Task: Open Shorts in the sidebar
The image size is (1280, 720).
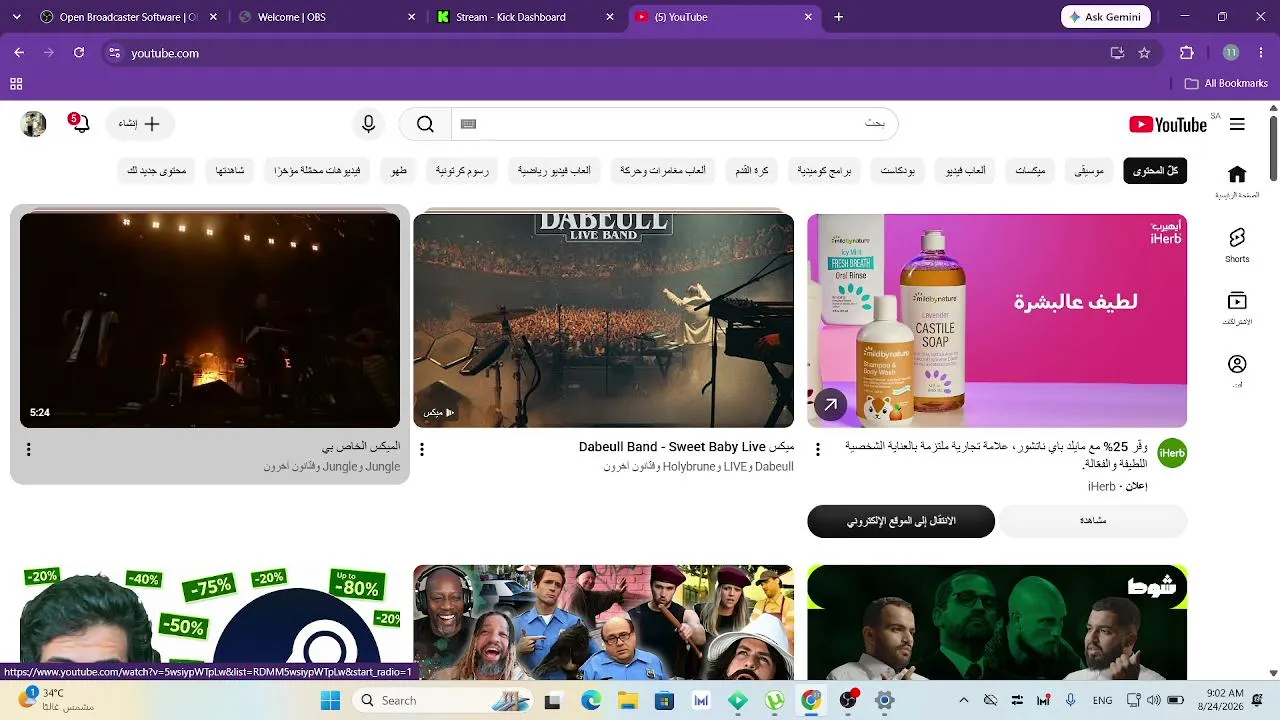Action: point(1237,245)
